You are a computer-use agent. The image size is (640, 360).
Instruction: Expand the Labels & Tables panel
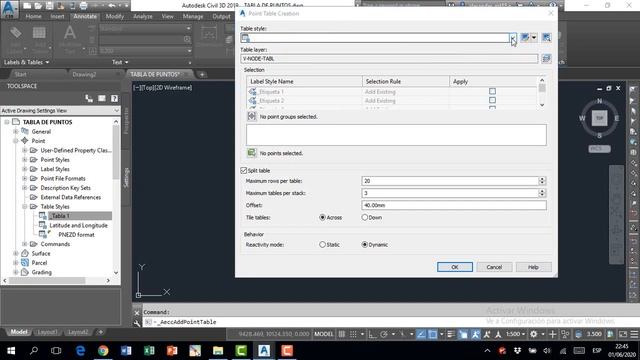pyautogui.click(x=27, y=62)
